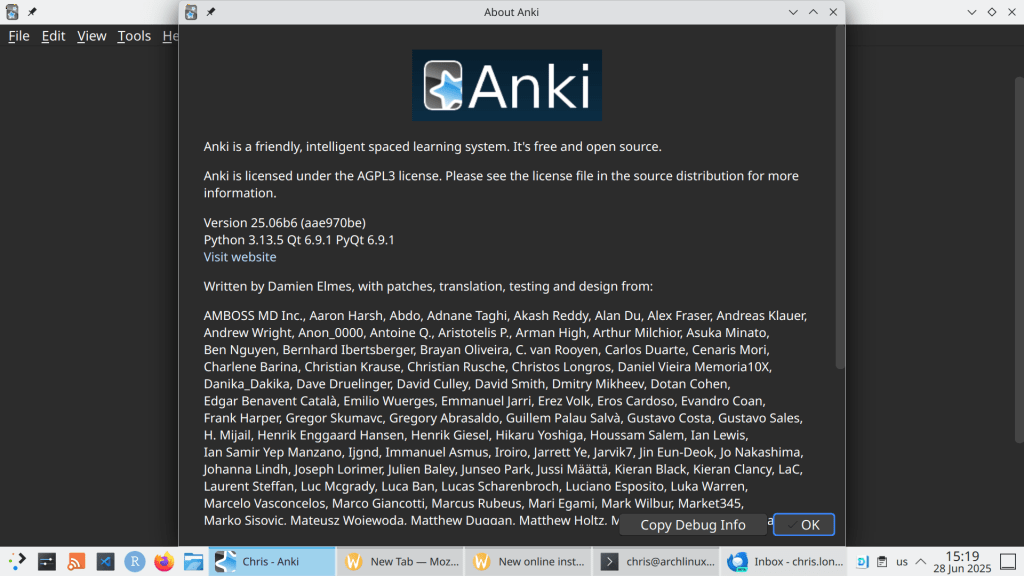
Task: Open the R application icon
Action: [134, 562]
